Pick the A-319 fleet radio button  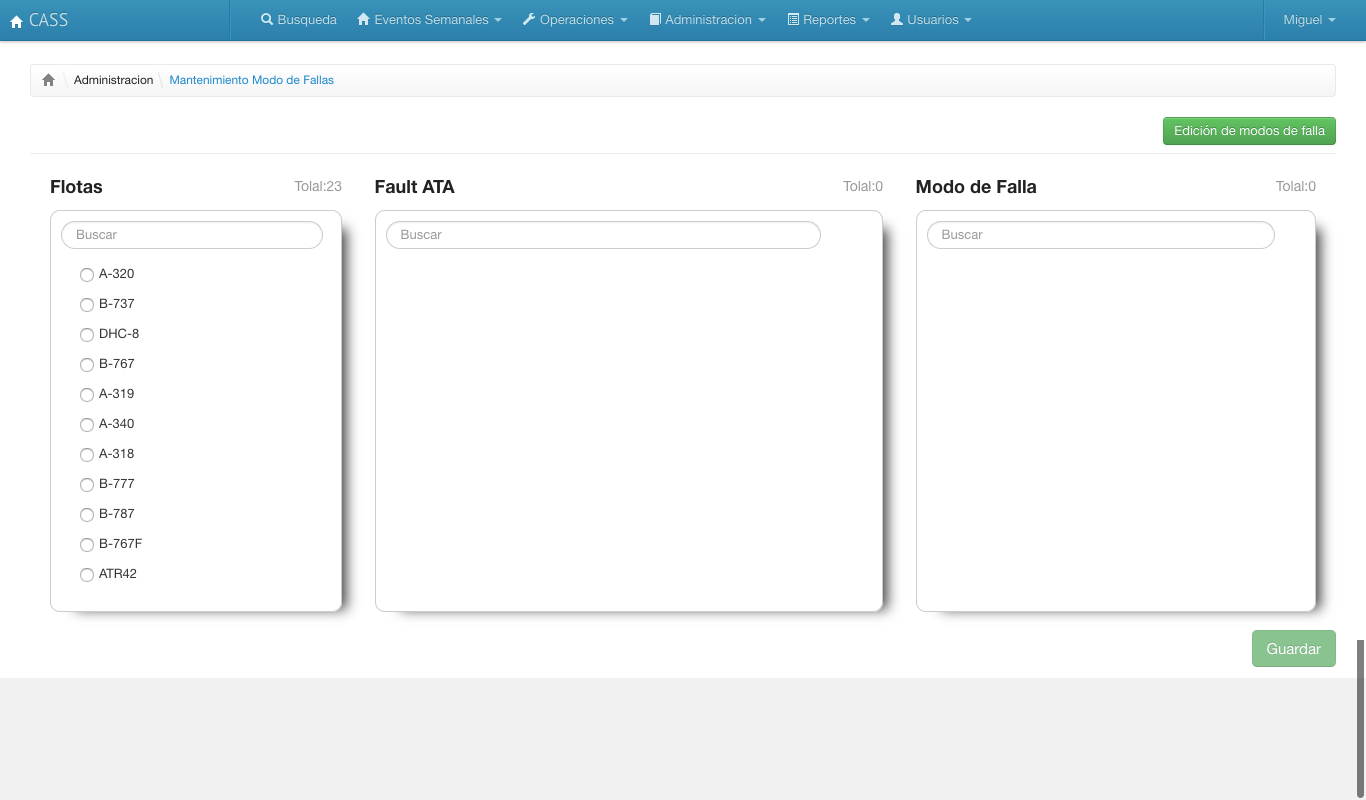click(x=87, y=395)
